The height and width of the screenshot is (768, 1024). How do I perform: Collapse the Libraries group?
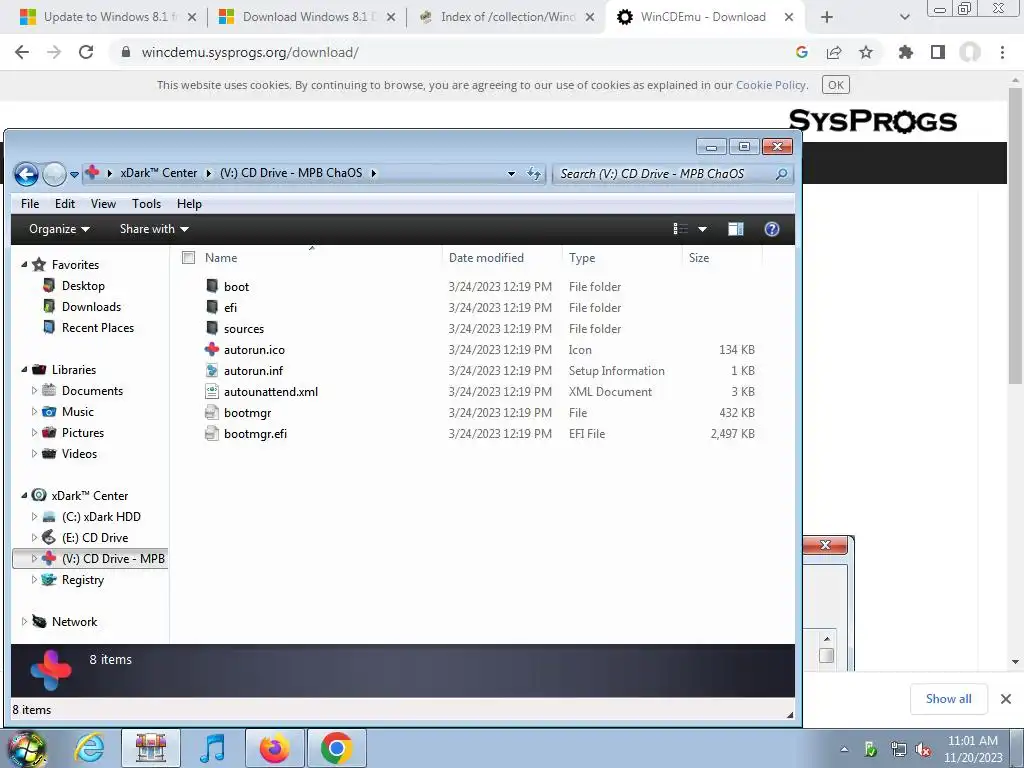coord(24,370)
